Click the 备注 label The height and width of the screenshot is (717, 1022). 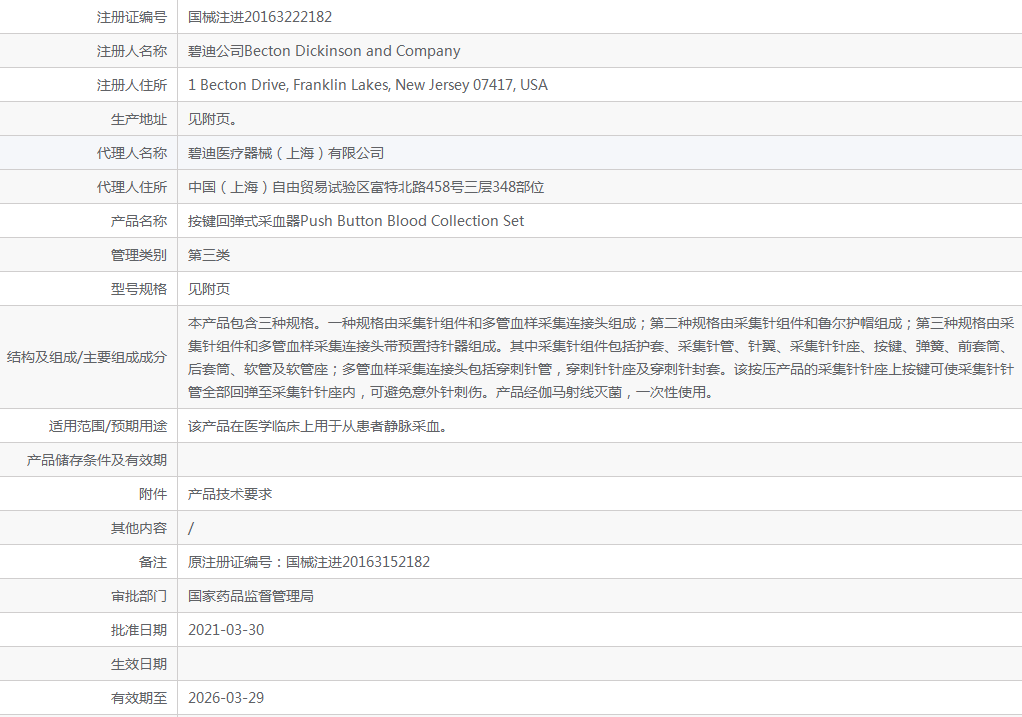[x=153, y=562]
